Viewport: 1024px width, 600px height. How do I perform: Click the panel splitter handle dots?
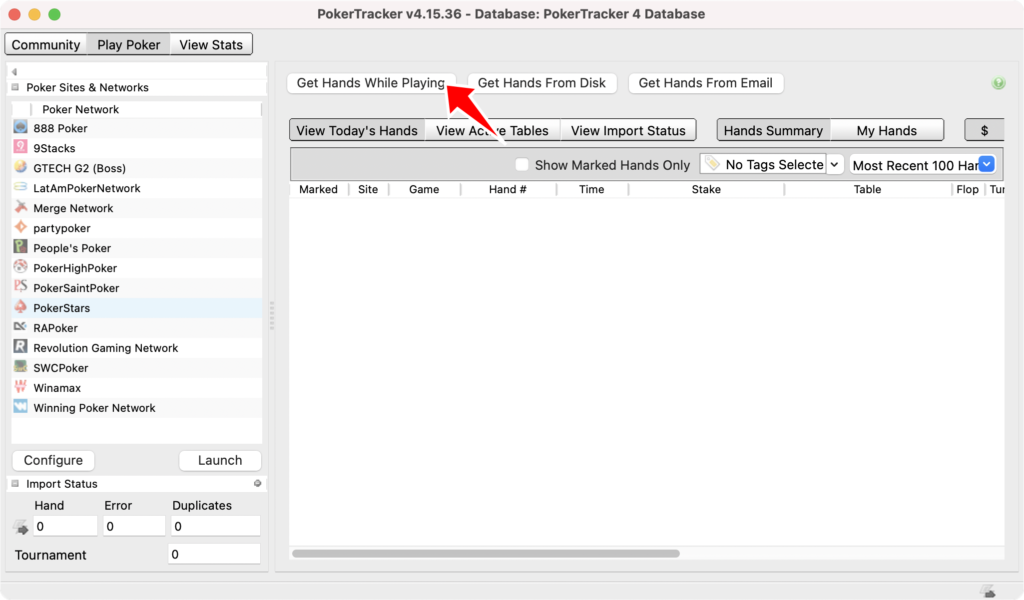271,315
